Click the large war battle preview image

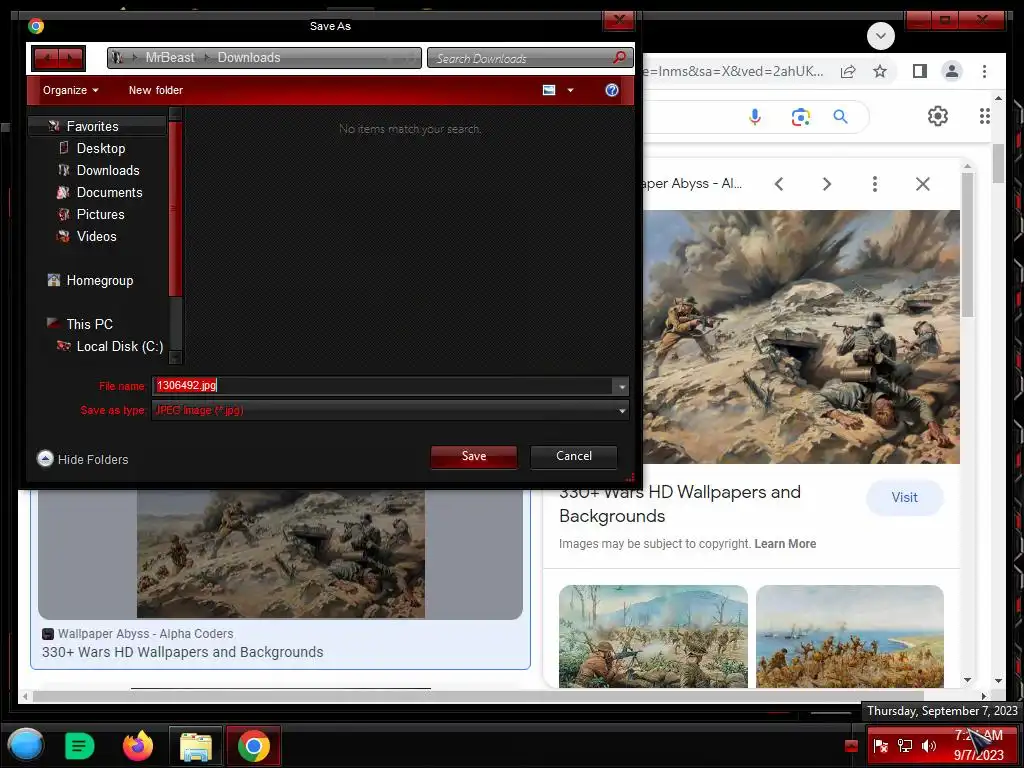coord(801,337)
